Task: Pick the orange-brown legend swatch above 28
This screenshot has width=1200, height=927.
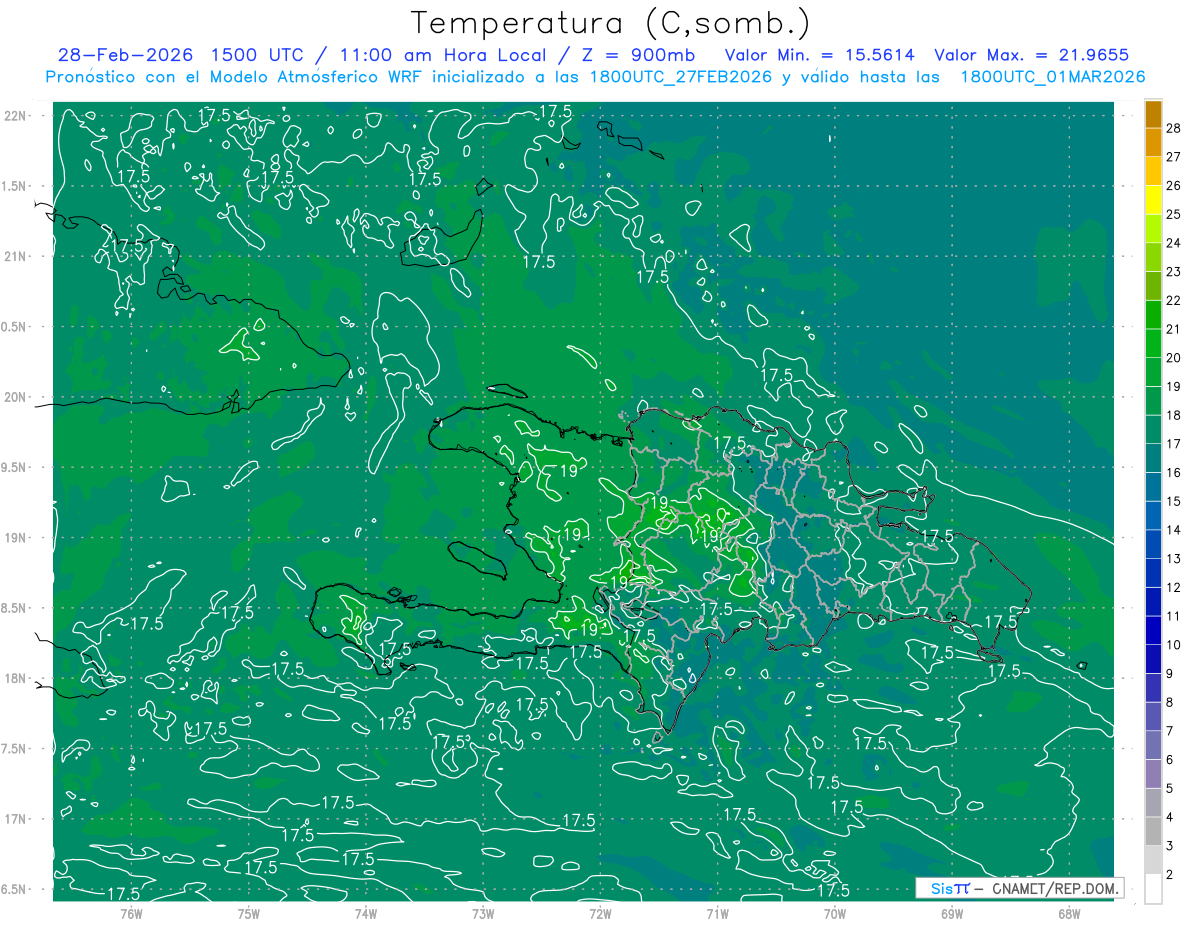Action: 1153,115
